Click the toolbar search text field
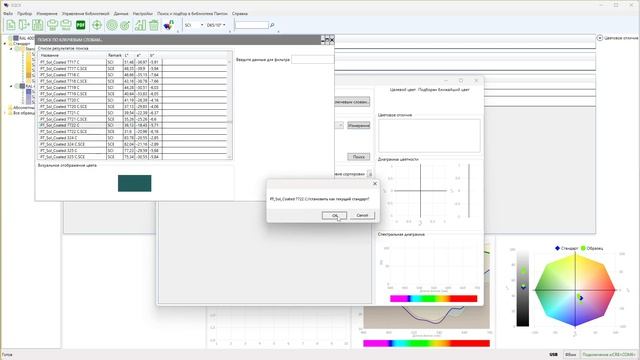The width and height of the screenshot is (640, 360). click(x=251, y=25)
